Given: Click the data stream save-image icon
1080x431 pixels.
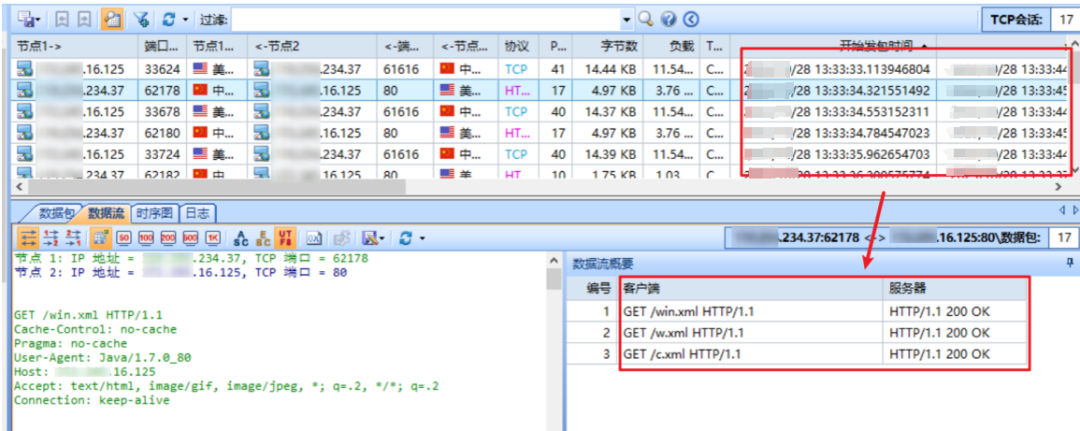Looking at the screenshot, I should pyautogui.click(x=370, y=238).
